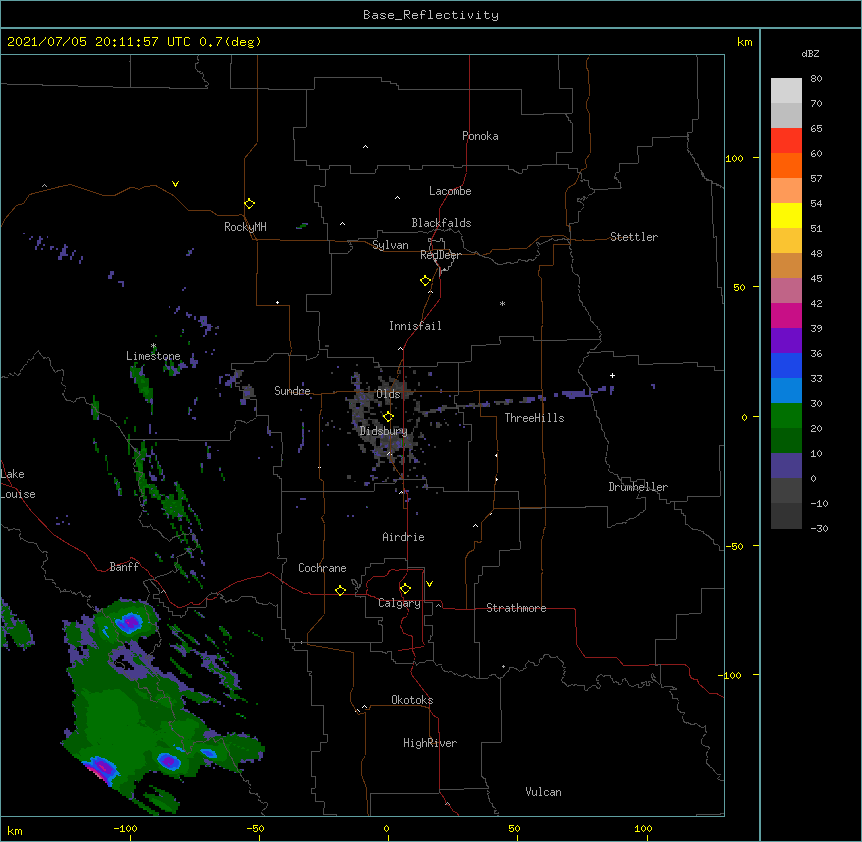Select the Drumheller label

638,487
